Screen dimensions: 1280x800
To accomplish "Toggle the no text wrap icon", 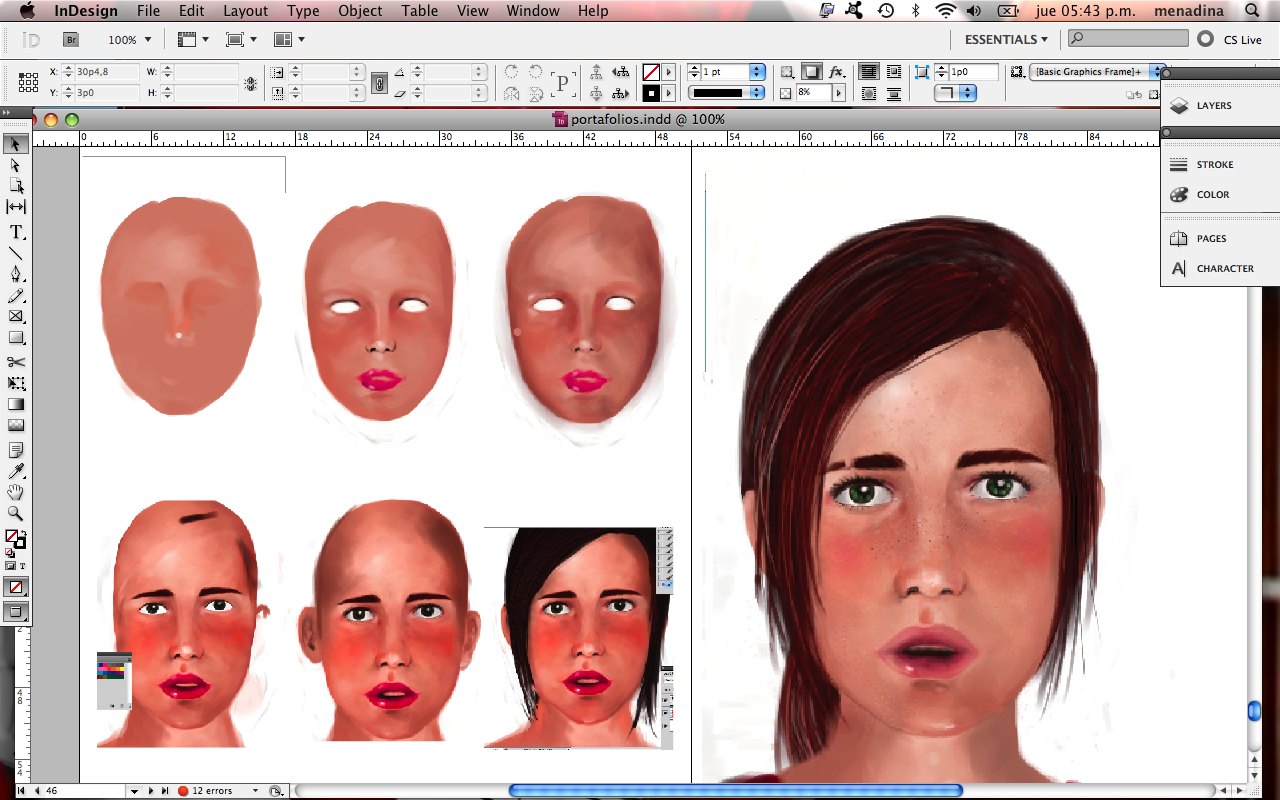I will pos(869,72).
